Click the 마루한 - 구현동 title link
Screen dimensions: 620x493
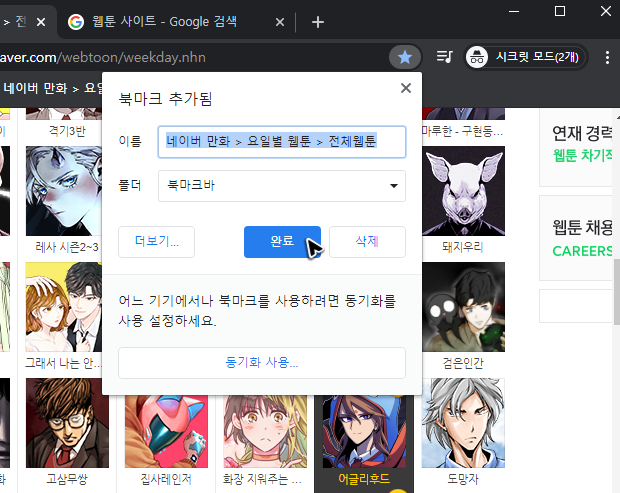tap(462, 131)
